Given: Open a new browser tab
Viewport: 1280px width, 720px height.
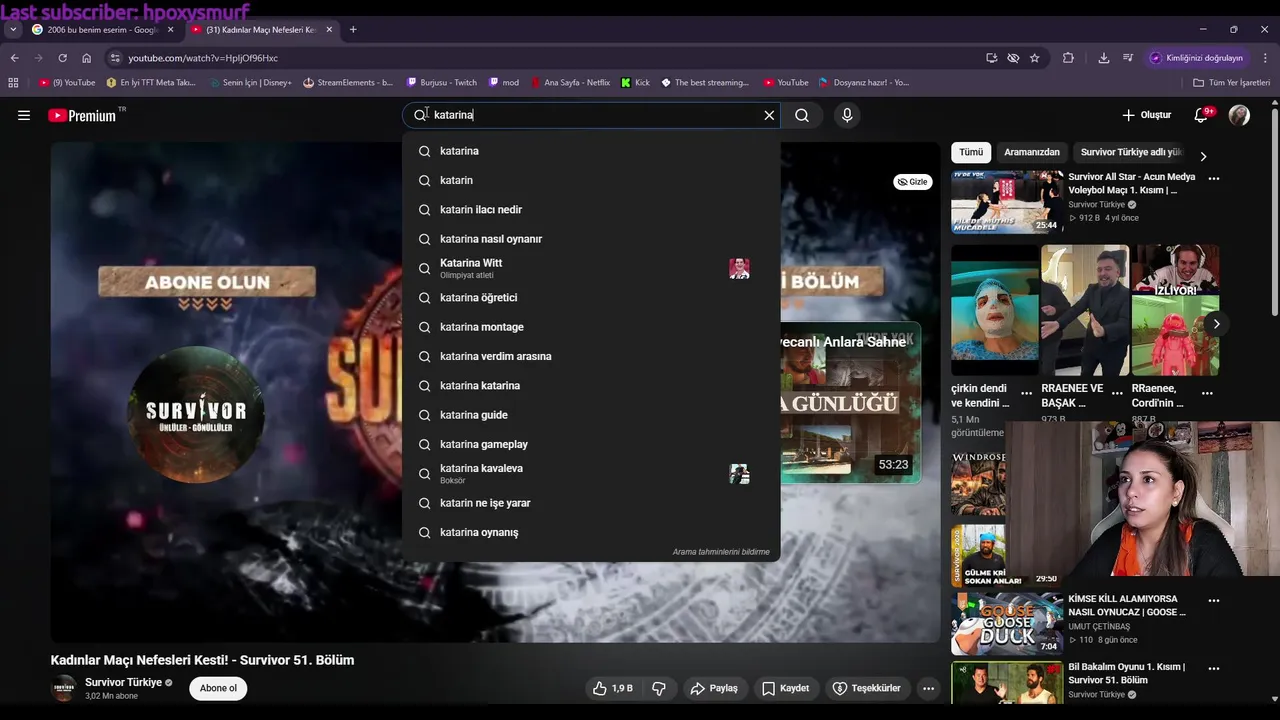Looking at the screenshot, I should click(353, 30).
